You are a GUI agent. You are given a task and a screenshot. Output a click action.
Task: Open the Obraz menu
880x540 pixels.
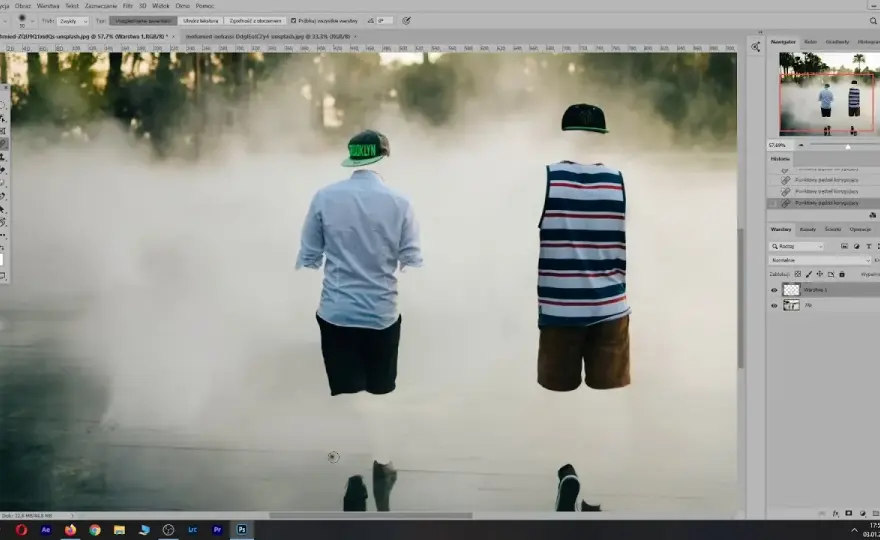22,6
